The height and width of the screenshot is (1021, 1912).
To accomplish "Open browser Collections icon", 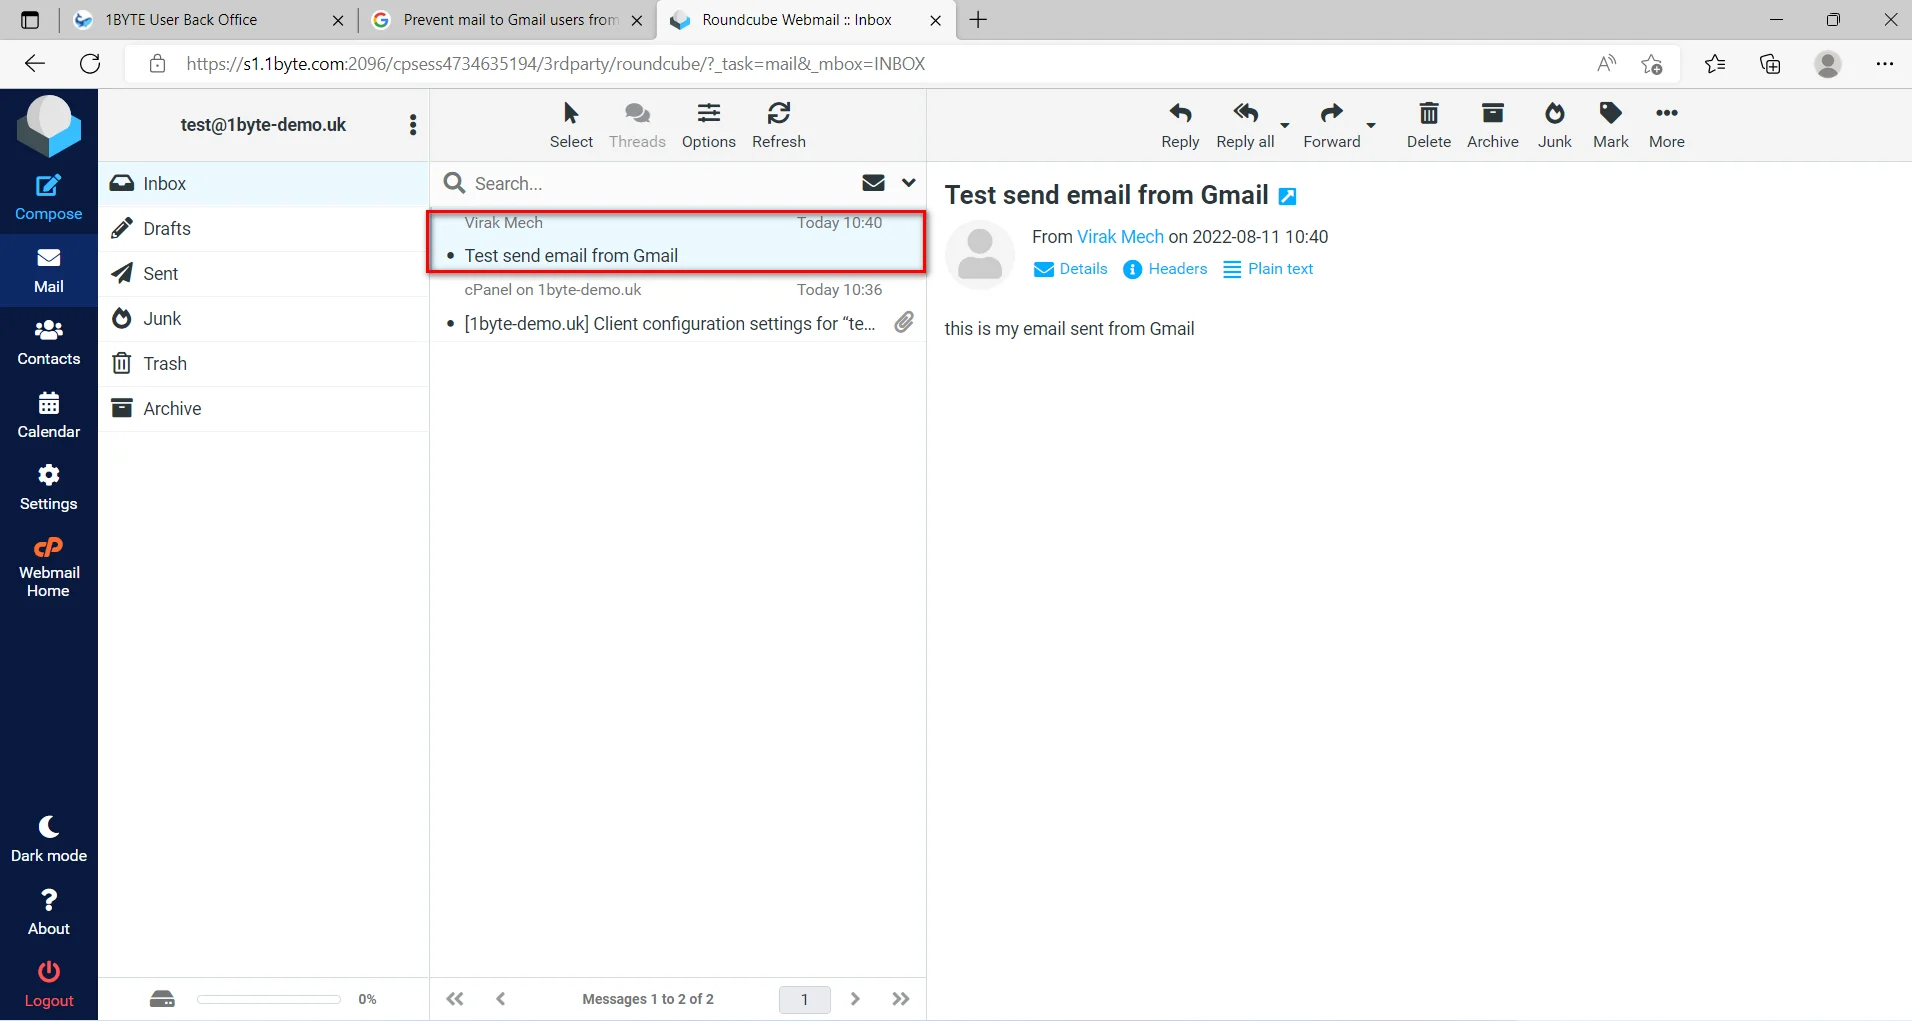I will 1770,64.
